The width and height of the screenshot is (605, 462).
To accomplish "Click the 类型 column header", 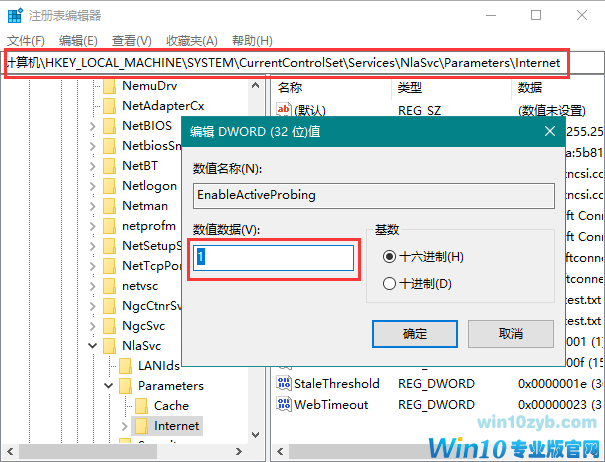I will point(451,88).
